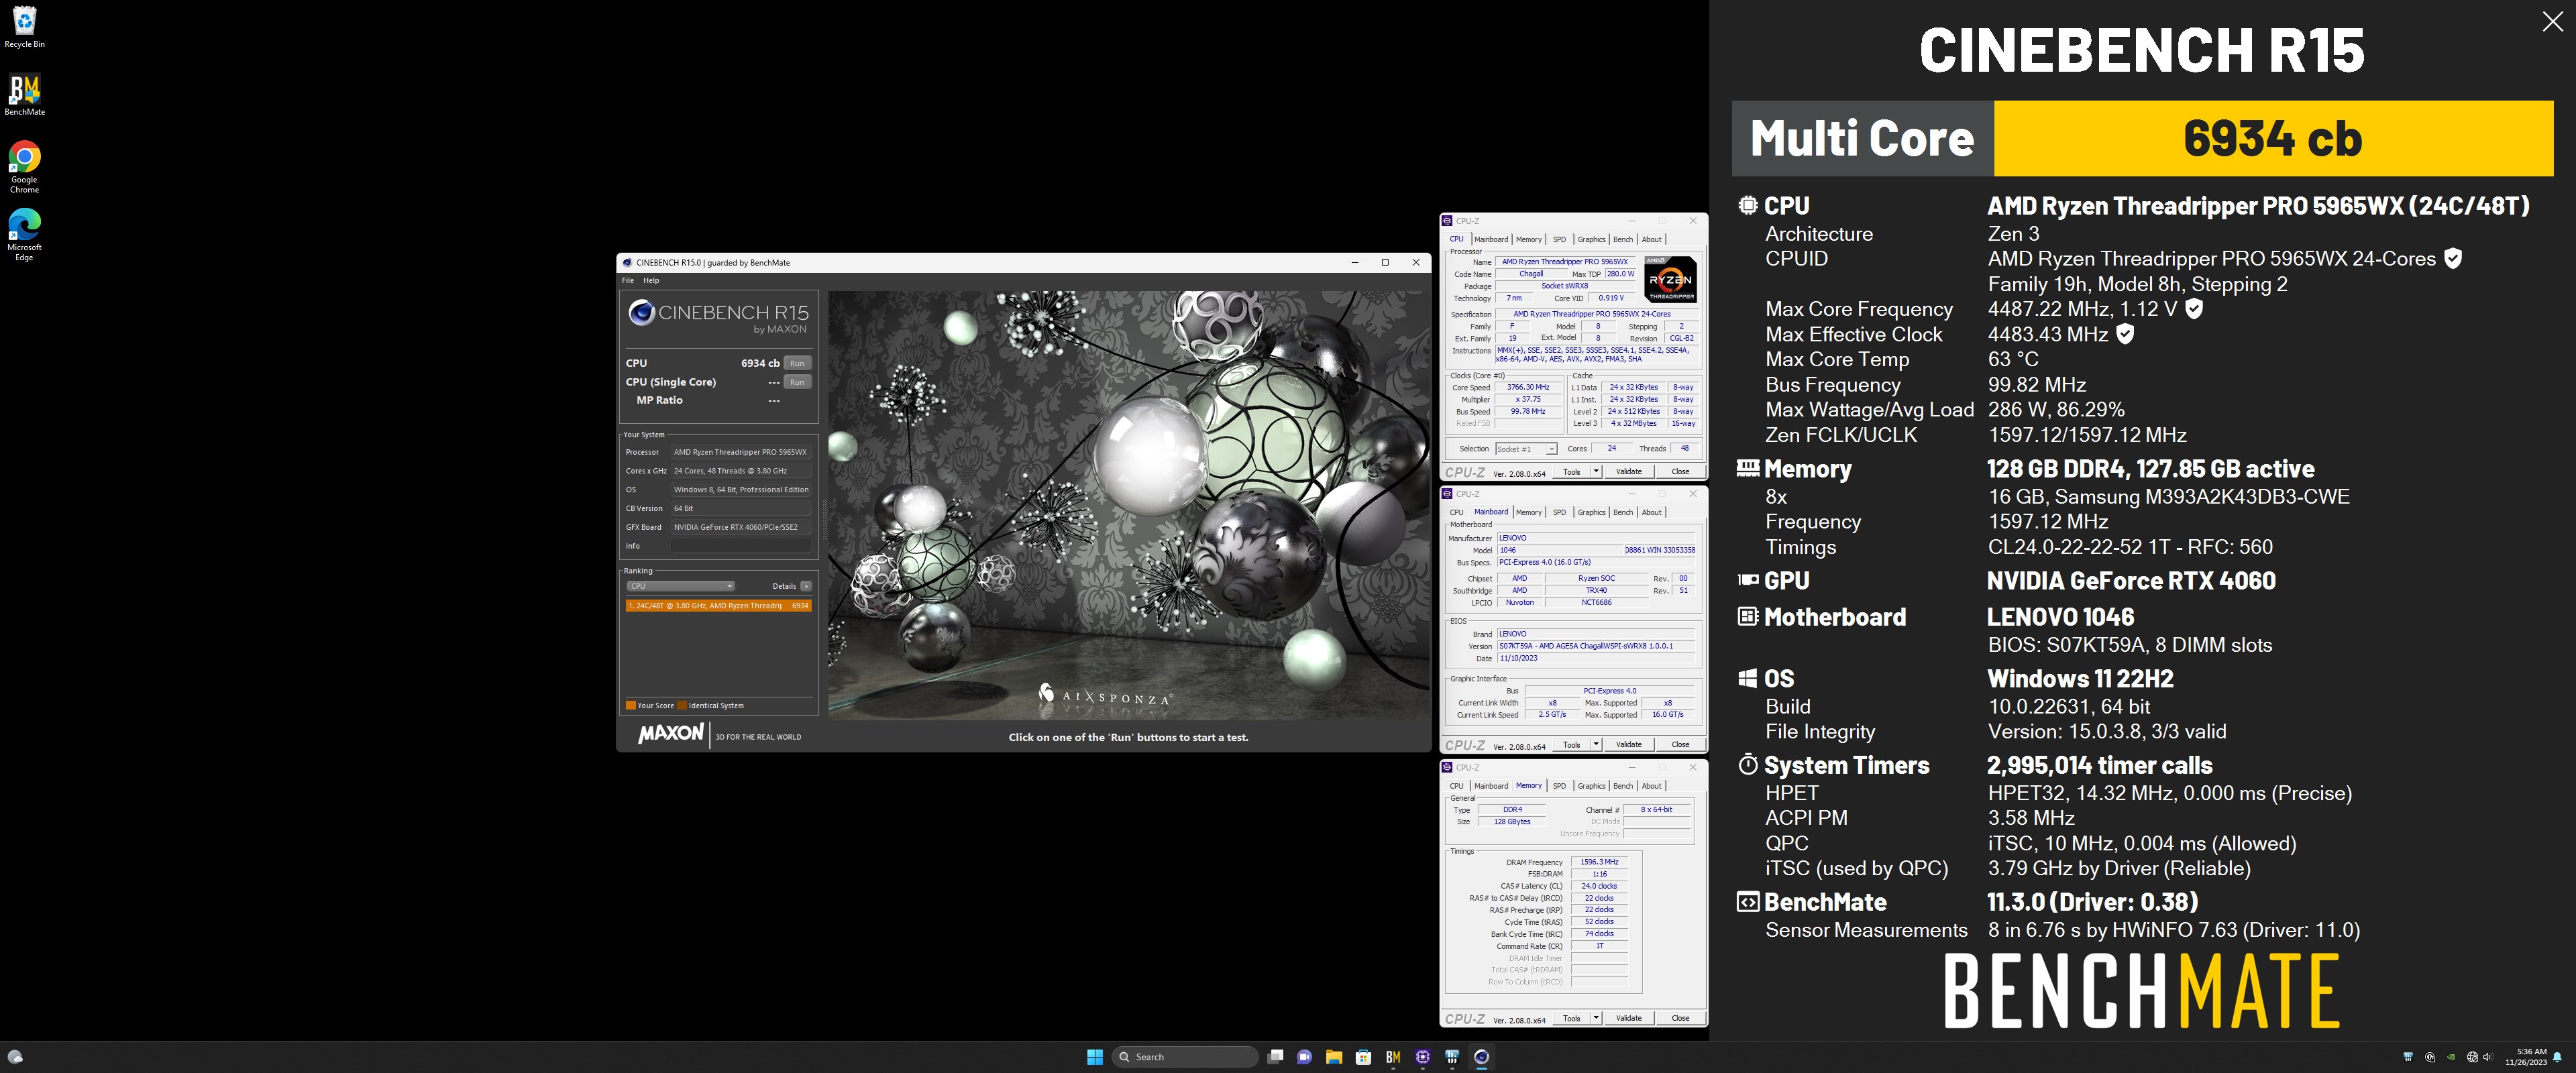Click the 6934 cb score in BenchMate panel
Viewport: 2576px width, 1073px height.
[x=2272, y=138]
